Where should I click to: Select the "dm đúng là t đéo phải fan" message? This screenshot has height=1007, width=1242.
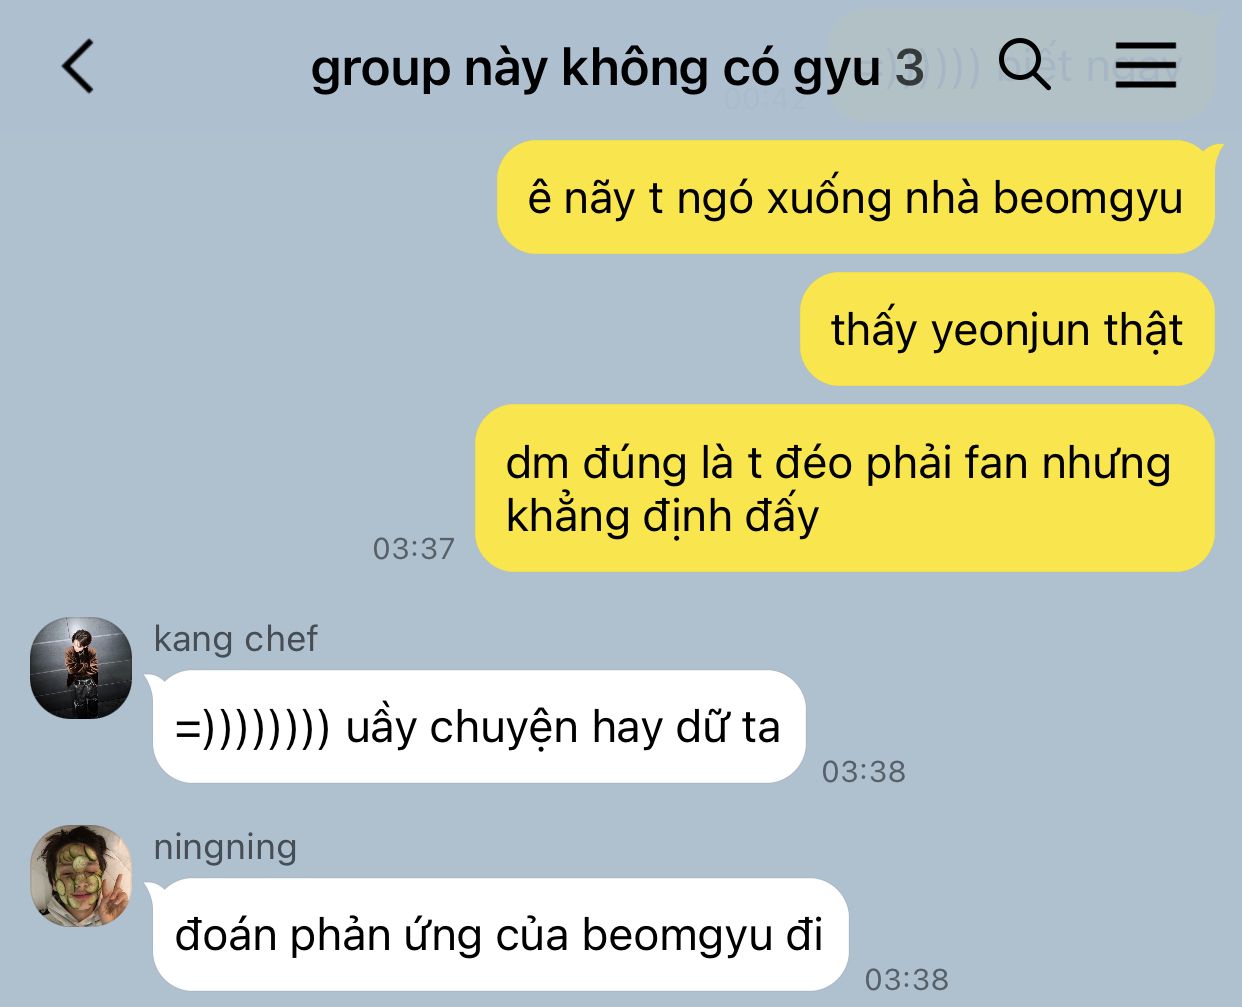pyautogui.click(x=845, y=488)
